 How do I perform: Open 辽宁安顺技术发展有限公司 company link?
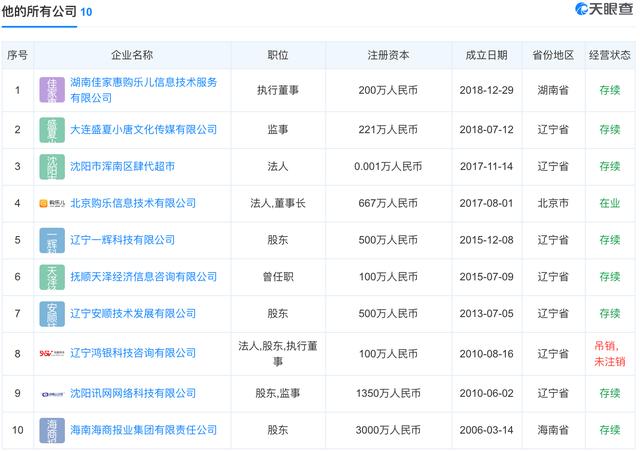133,314
